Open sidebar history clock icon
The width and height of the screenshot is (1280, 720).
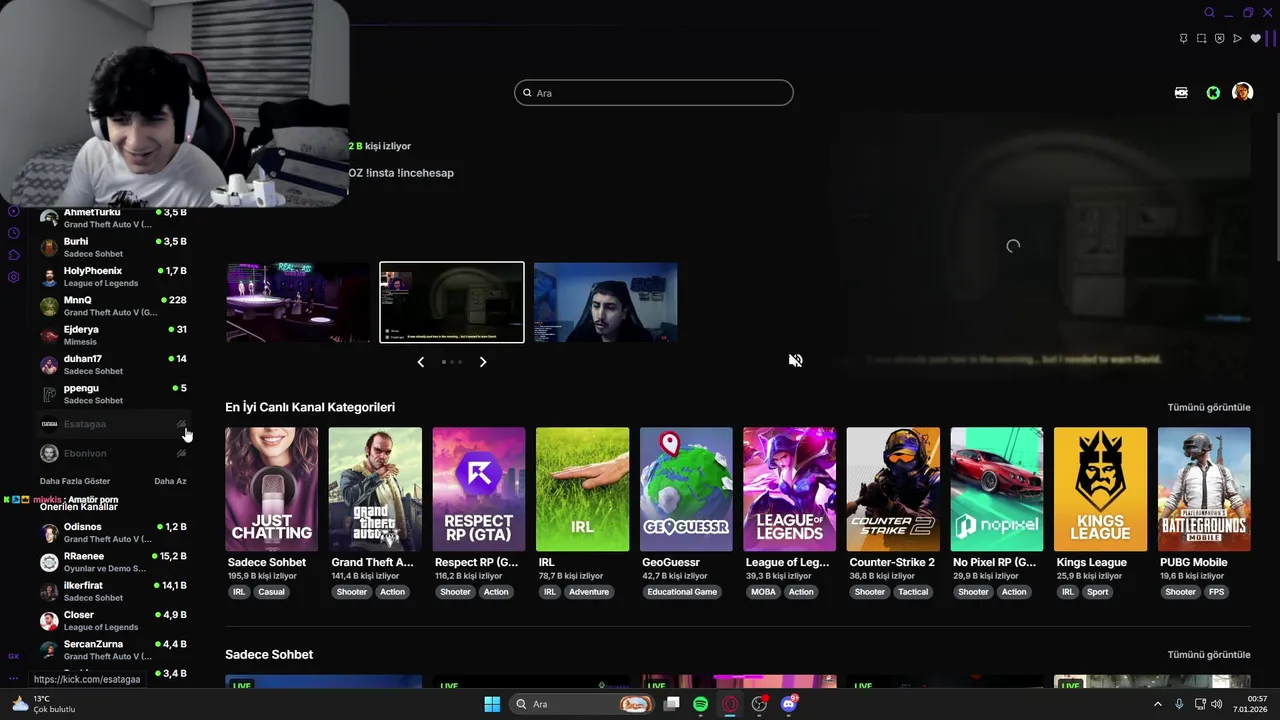pos(14,233)
